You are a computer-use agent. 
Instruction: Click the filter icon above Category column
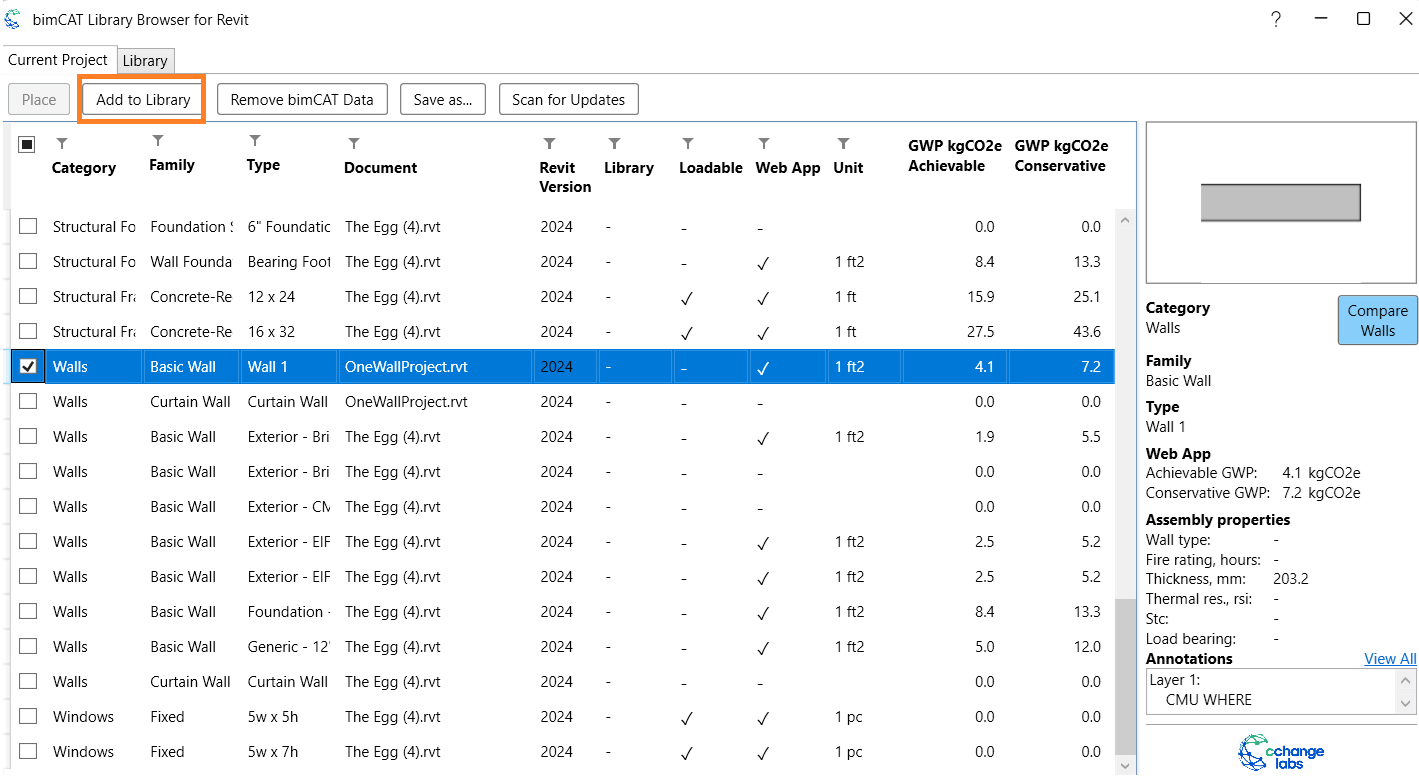coord(62,144)
